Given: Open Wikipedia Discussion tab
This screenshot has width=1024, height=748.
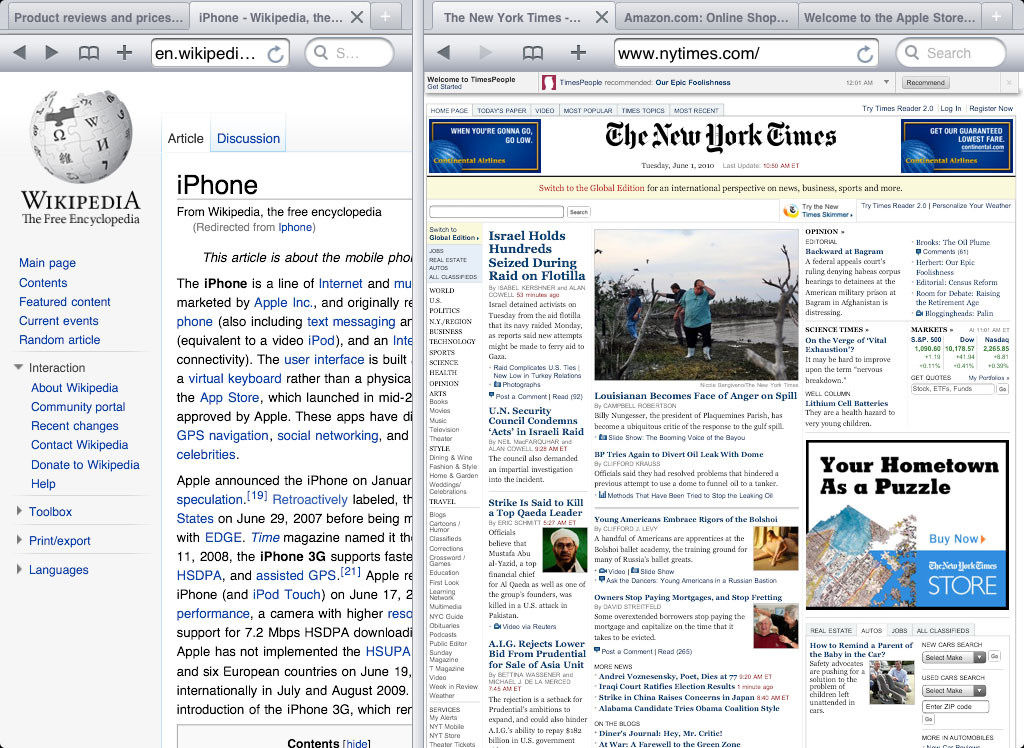Looking at the screenshot, I should (248, 138).
